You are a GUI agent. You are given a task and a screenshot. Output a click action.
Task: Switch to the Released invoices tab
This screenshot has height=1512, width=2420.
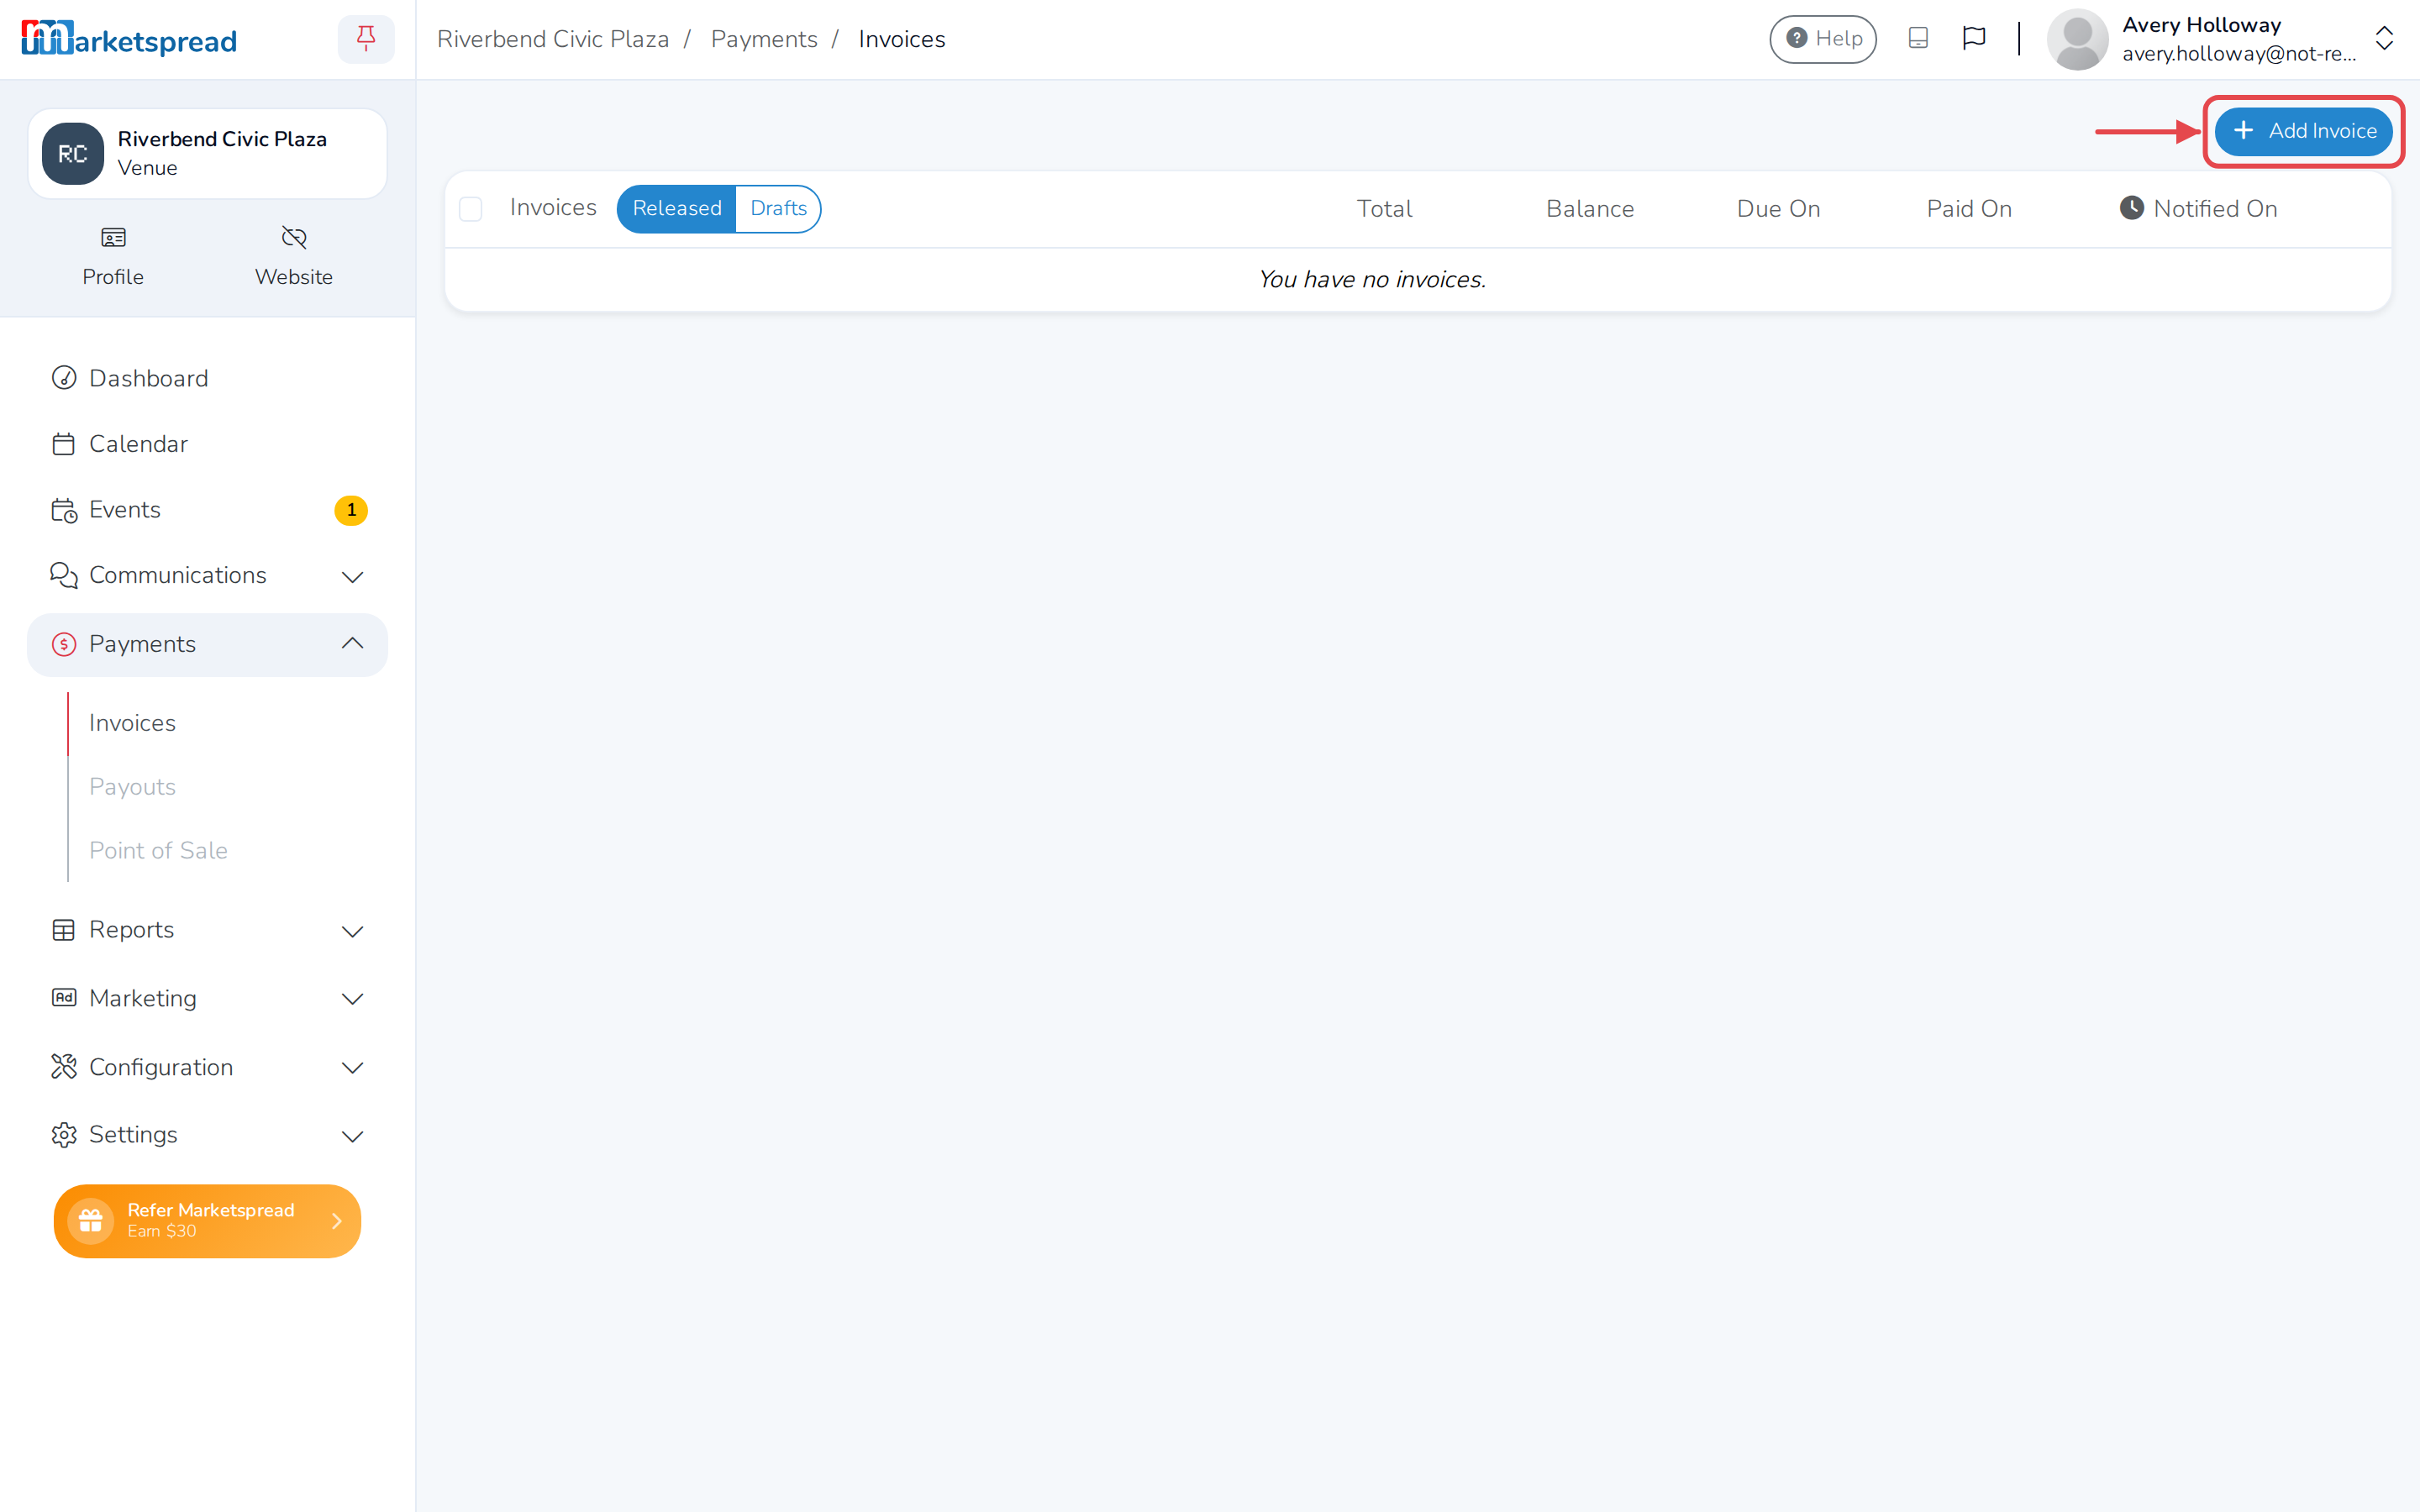[677, 208]
